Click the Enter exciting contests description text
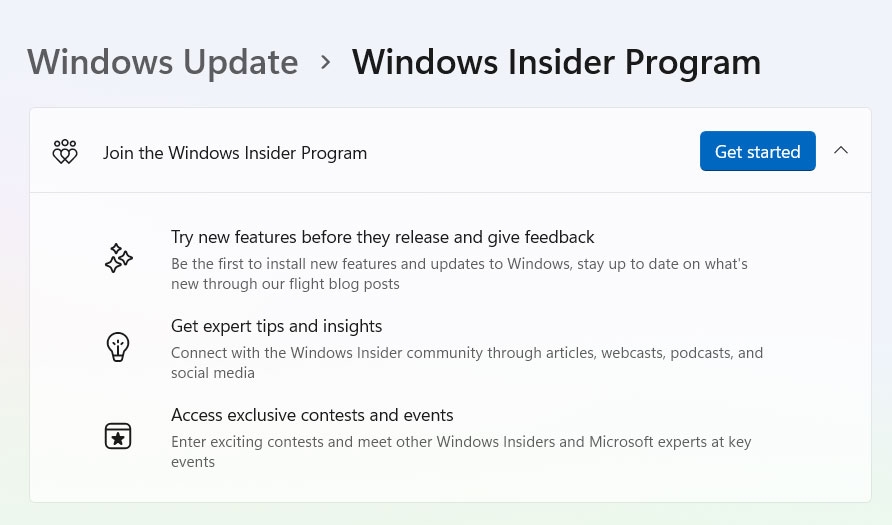Image resolution: width=892 pixels, height=525 pixels. [x=461, y=452]
